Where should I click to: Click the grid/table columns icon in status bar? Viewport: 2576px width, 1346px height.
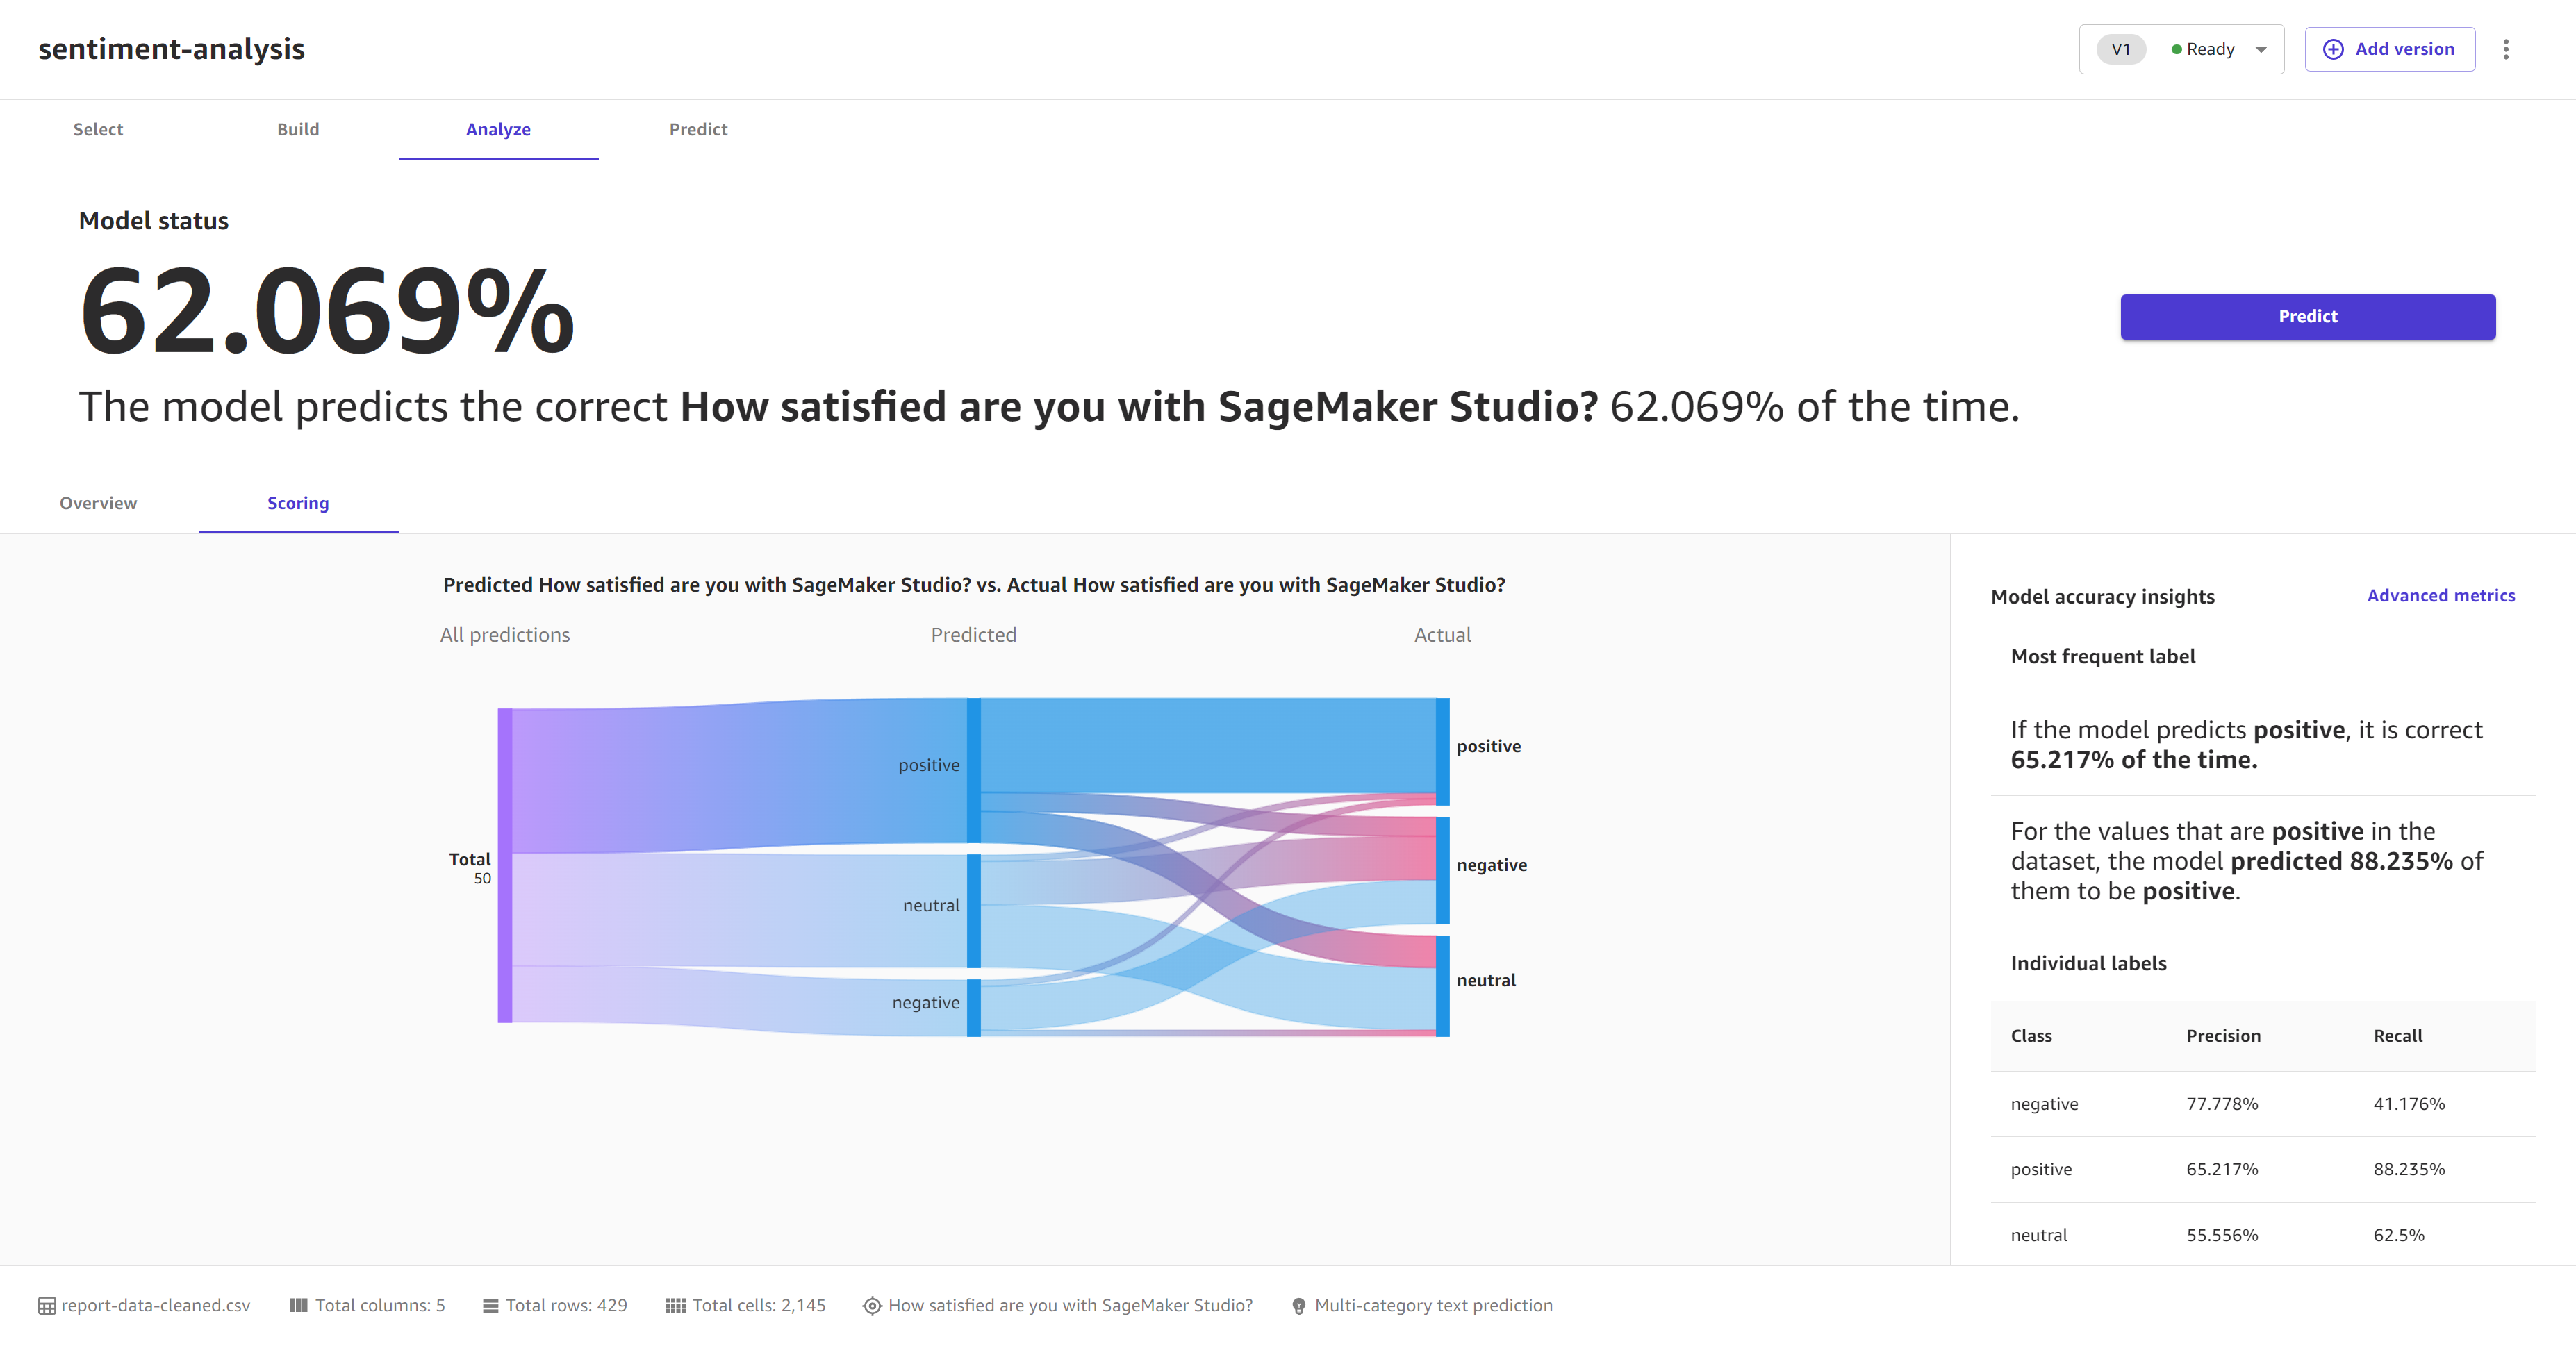click(293, 1308)
